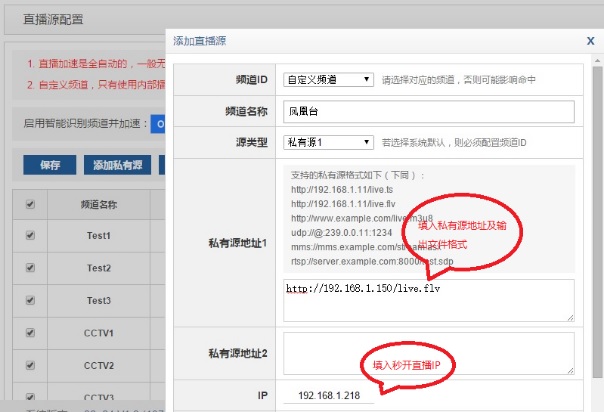
Task: Click the example text udp://@:239.0.0.11:1234
Action: [x=341, y=233]
